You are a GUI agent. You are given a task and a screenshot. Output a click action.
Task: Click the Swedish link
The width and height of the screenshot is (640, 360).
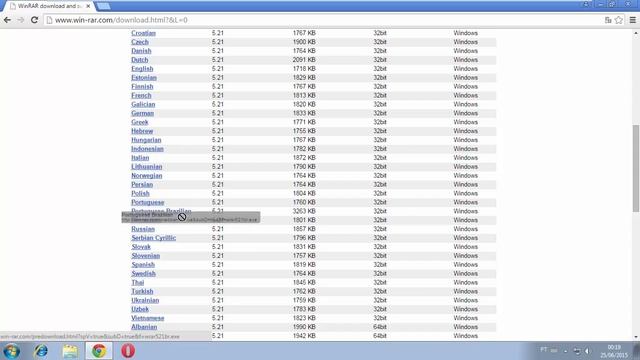point(143,273)
